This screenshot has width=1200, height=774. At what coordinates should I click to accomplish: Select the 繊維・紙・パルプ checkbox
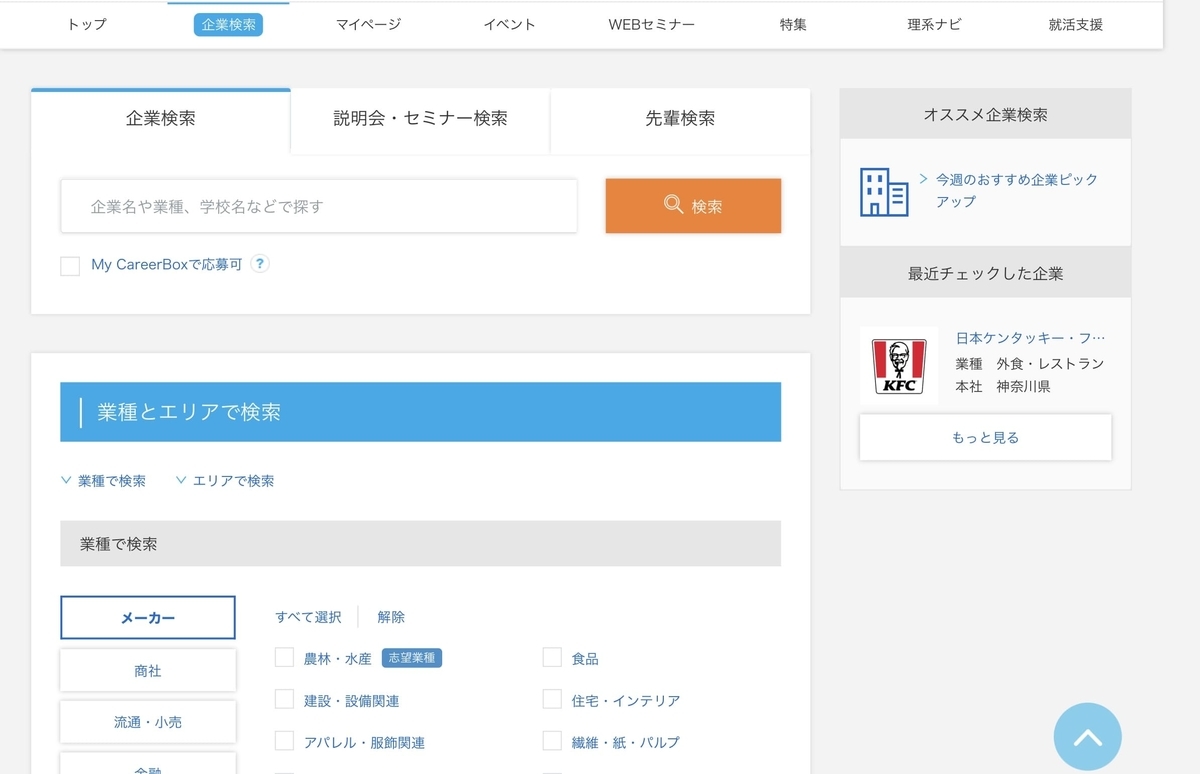click(x=552, y=741)
